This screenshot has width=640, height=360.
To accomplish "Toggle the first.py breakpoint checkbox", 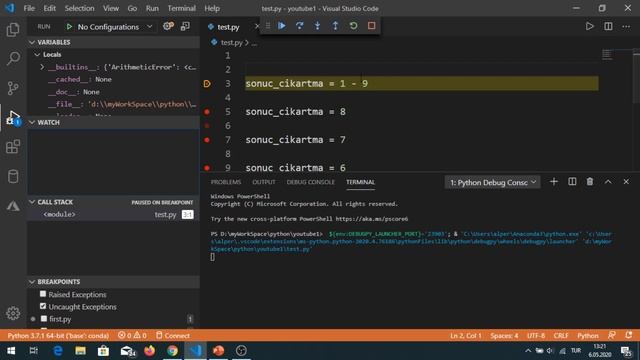I will (x=44, y=319).
